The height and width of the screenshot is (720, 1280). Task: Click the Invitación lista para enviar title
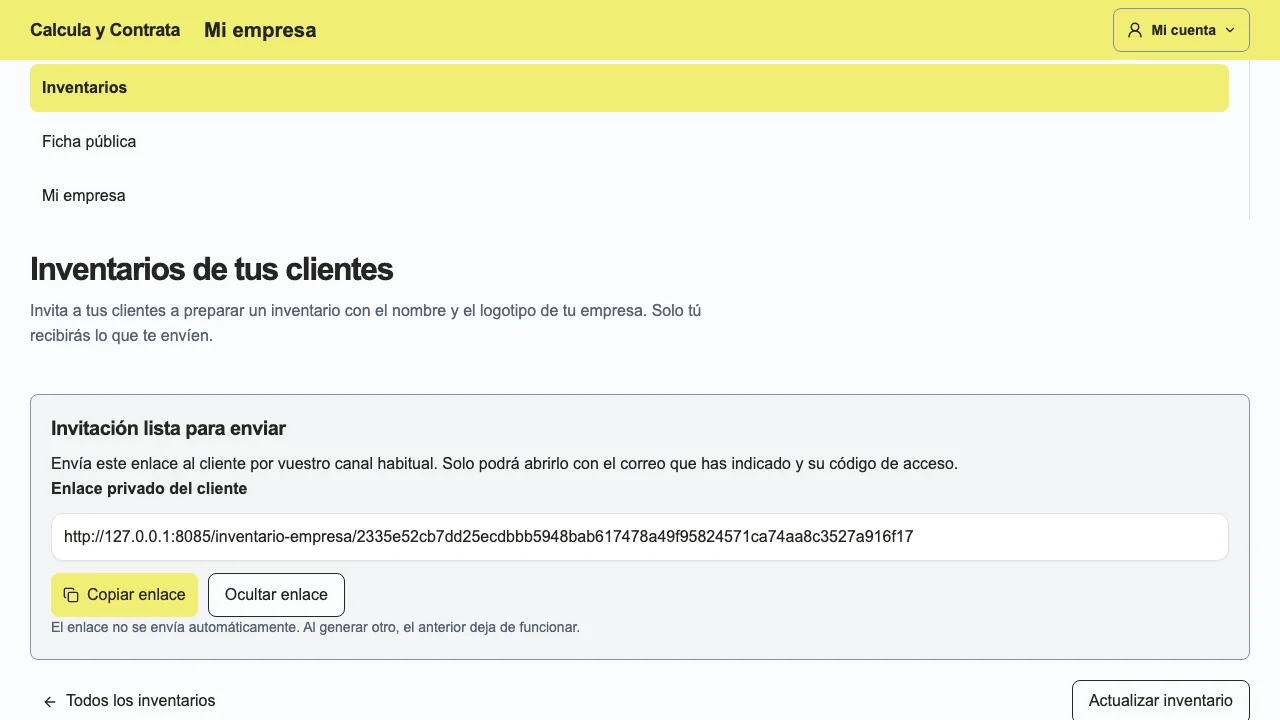point(168,429)
